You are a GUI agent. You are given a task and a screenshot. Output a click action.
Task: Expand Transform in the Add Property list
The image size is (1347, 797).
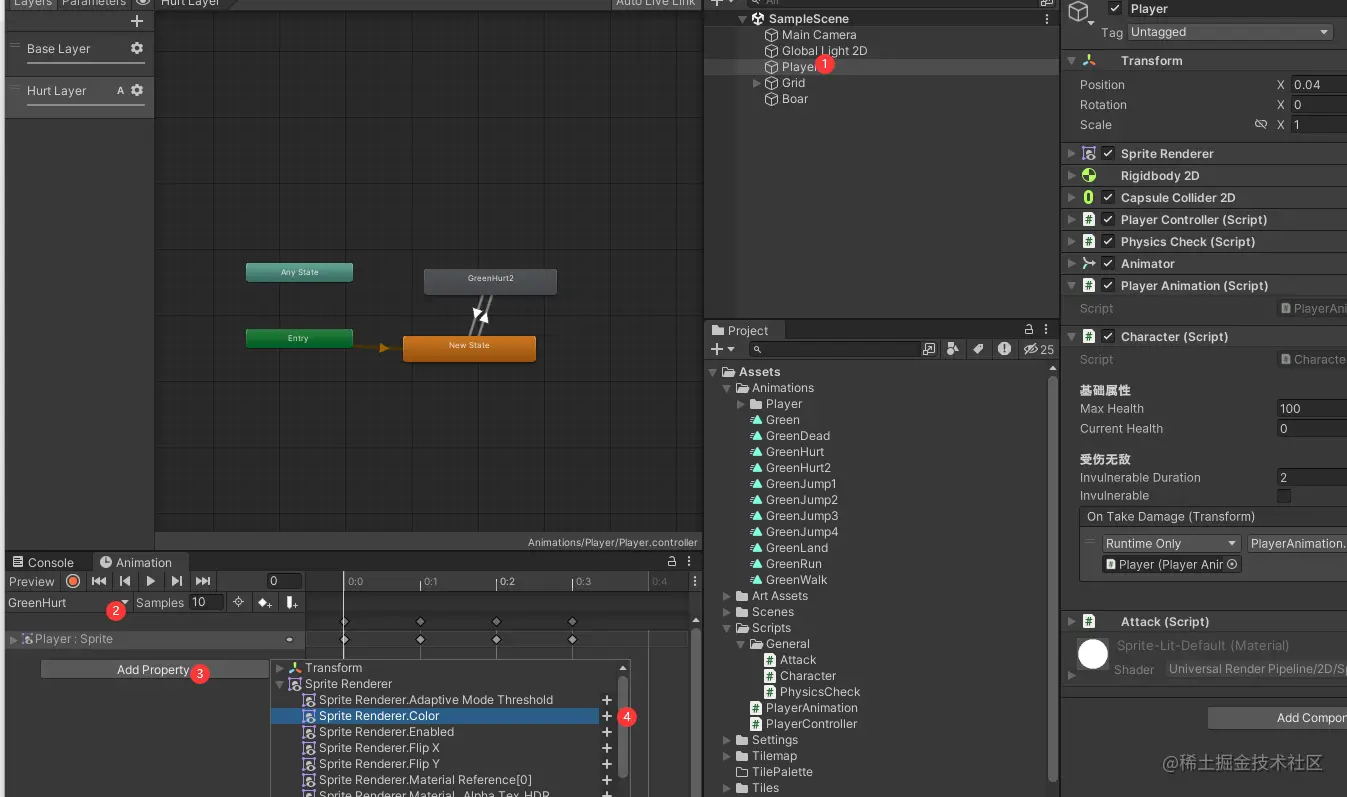pos(280,668)
